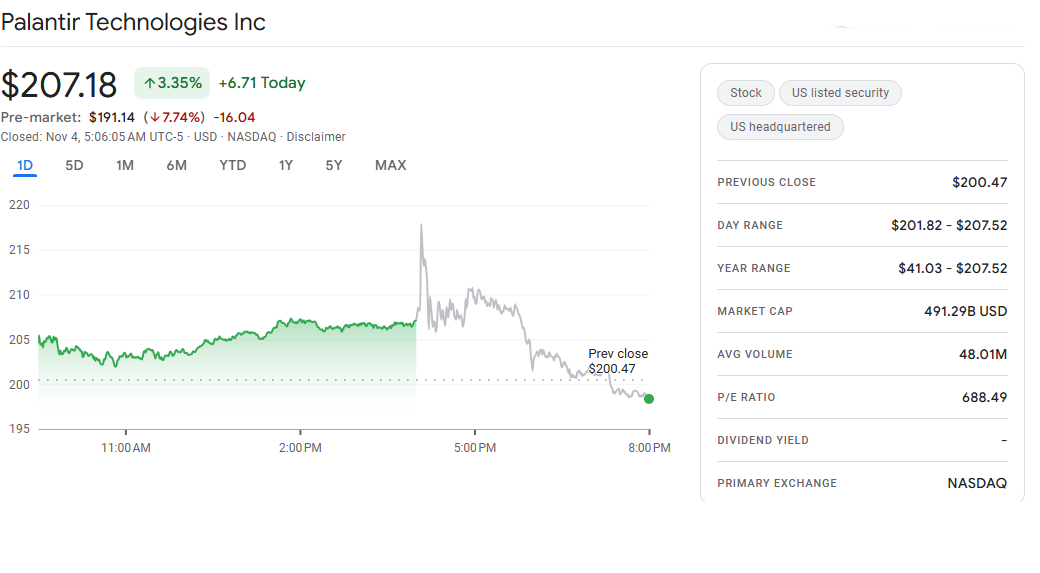Viewport: 1040px width, 573px height.
Task: Click the US listed security chip
Action: tap(840, 93)
